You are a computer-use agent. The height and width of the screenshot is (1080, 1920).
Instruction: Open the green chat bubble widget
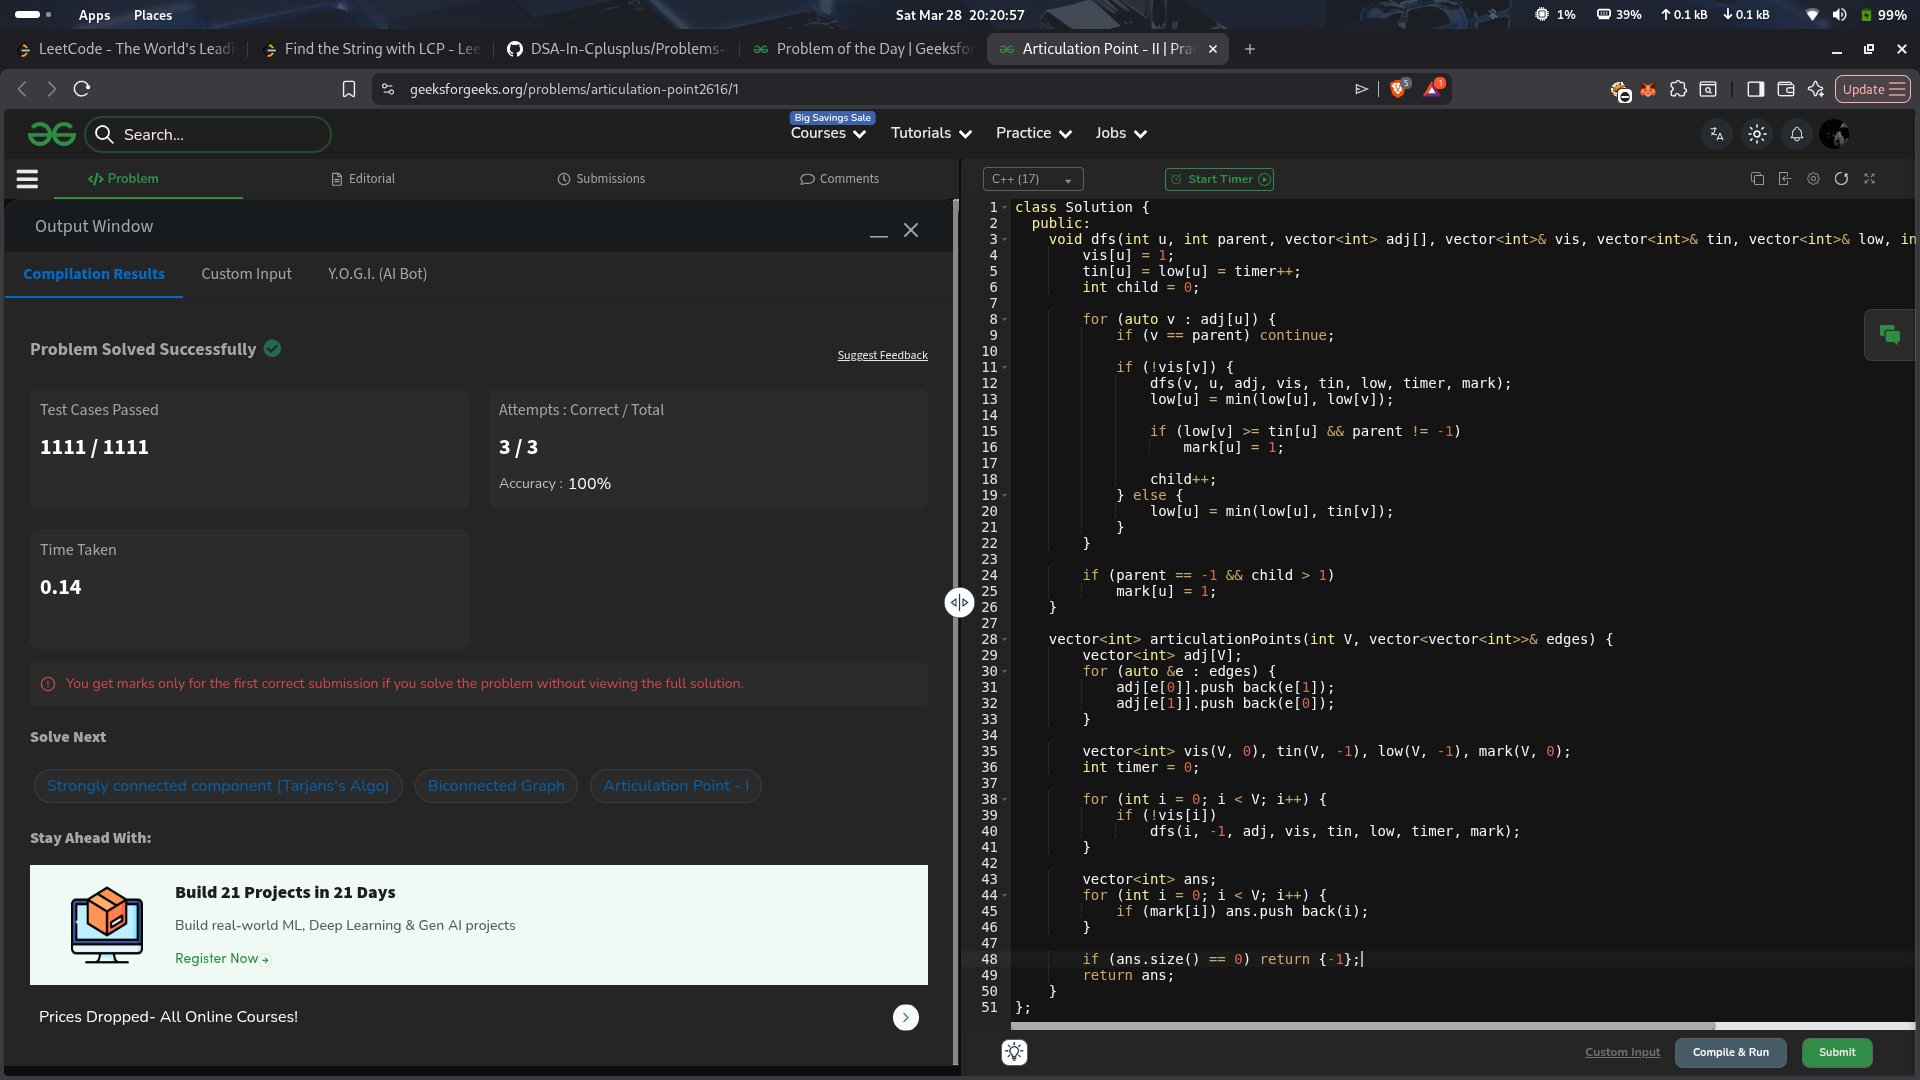[x=1889, y=335]
